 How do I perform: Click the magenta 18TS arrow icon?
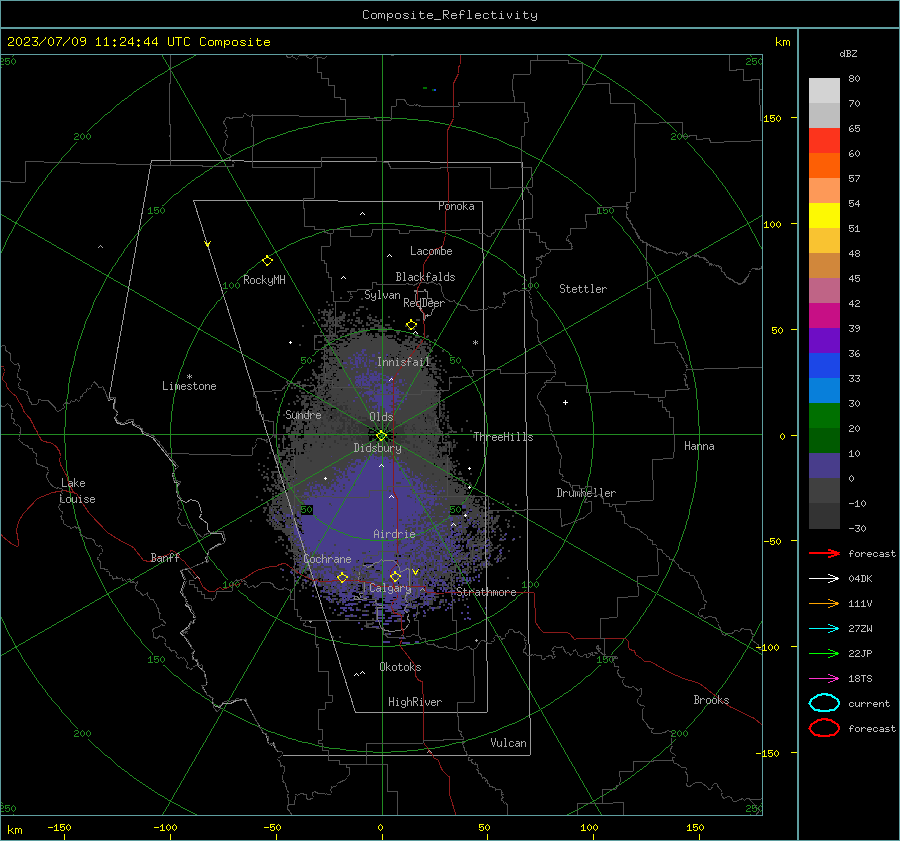coord(824,679)
